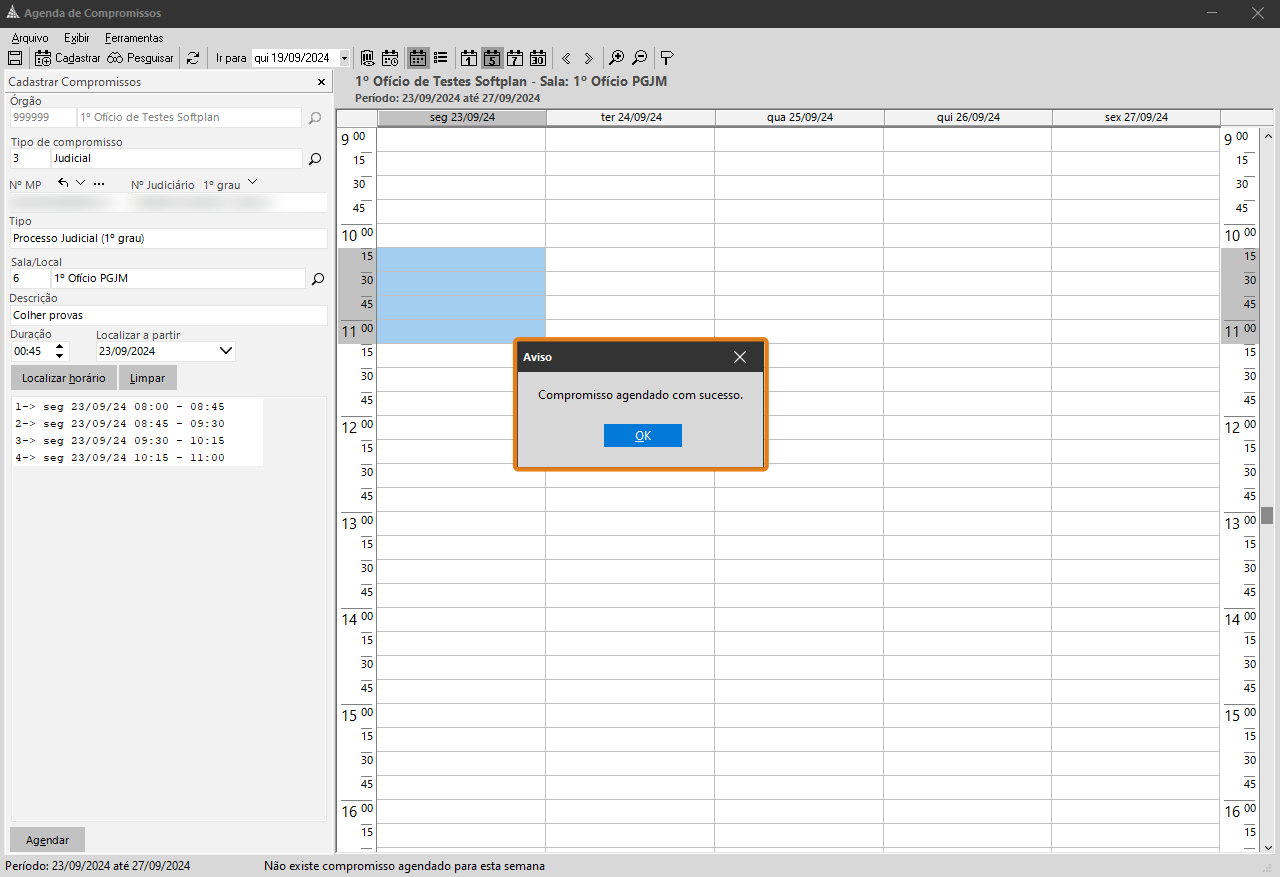Image resolution: width=1280 pixels, height=877 pixels.
Task: Click Pesquisar binoculars toolbar button
Action: pos(140,58)
